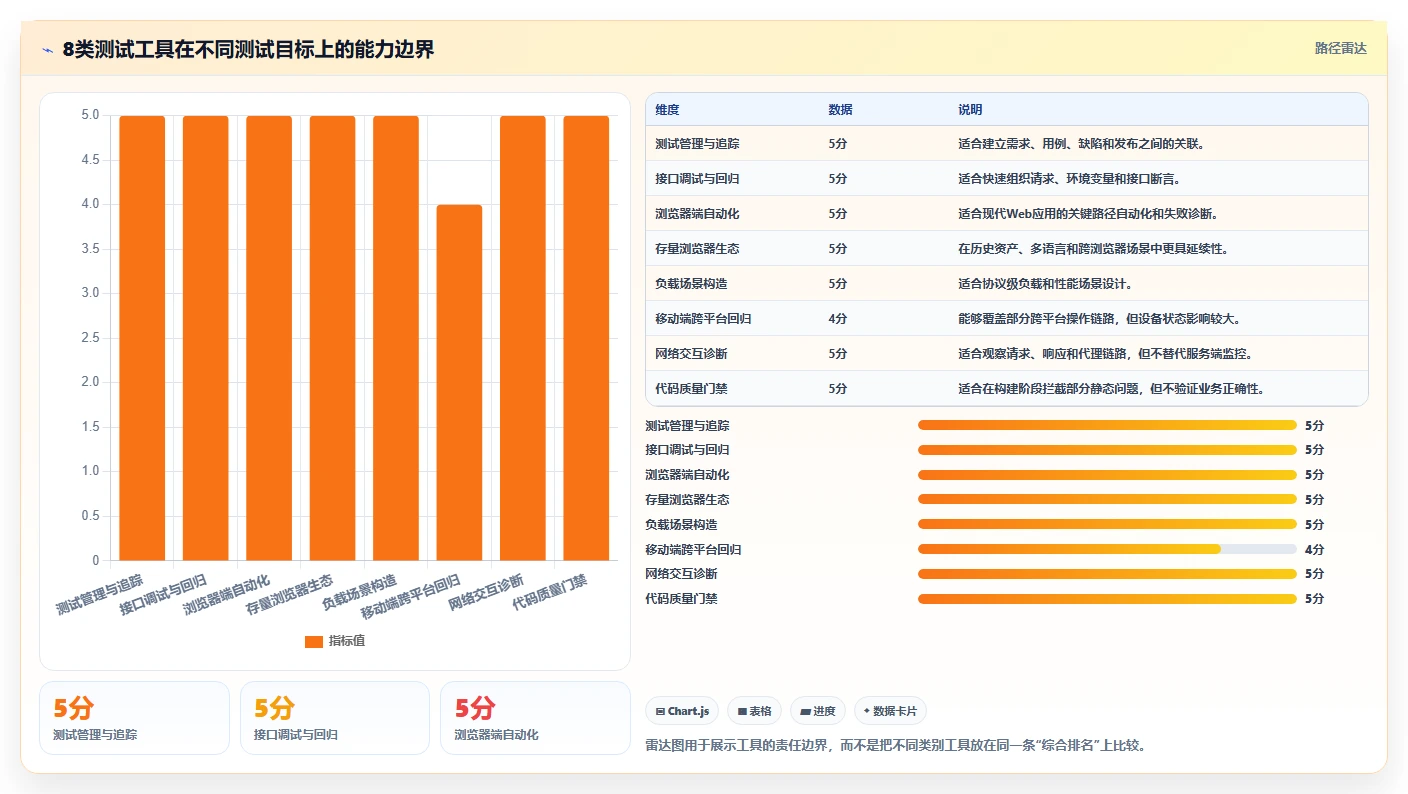Click the 数据卡片 tag chip

click(890, 711)
